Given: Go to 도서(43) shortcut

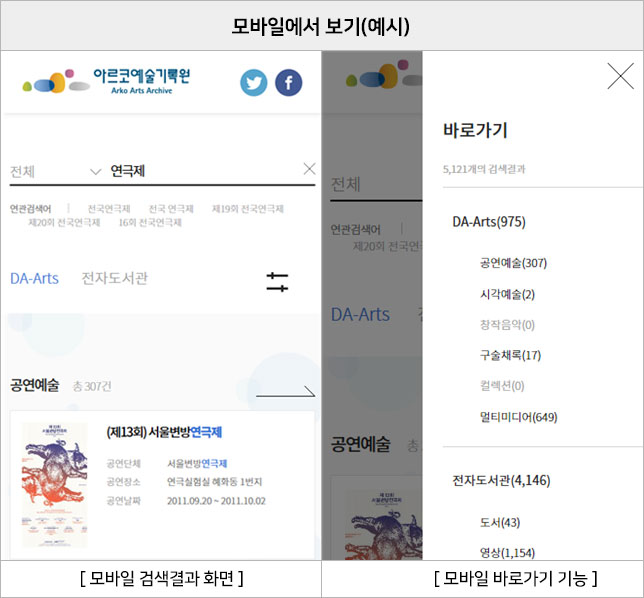Looking at the screenshot, I should click(x=500, y=522).
